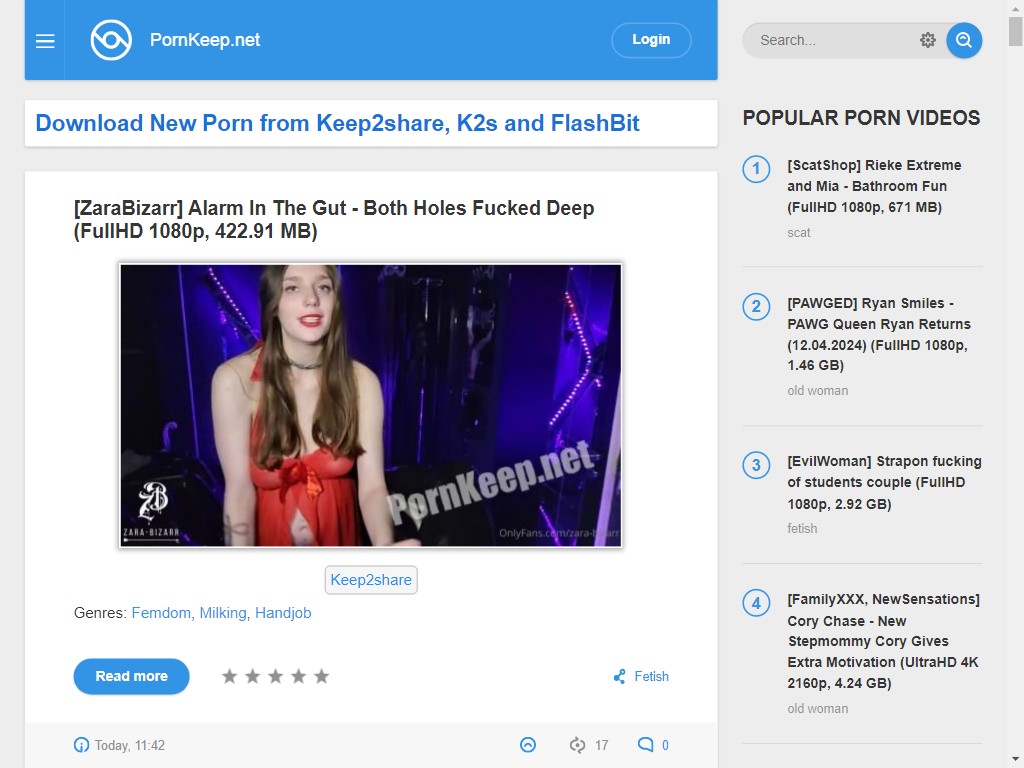This screenshot has height=768, width=1024.
Task: Click the share icon beside the Fetish category
Action: pyautogui.click(x=620, y=677)
